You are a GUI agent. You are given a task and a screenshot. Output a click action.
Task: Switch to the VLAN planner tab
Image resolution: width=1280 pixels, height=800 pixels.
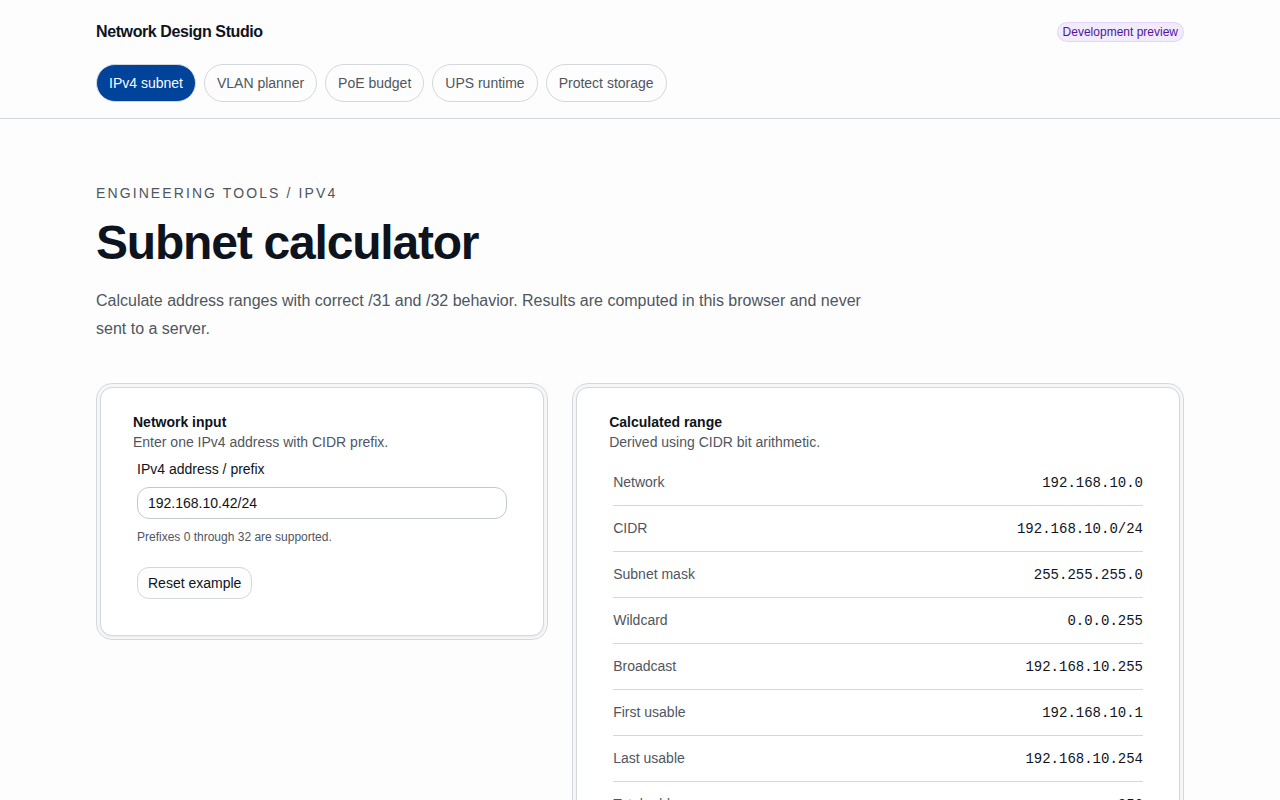click(261, 83)
